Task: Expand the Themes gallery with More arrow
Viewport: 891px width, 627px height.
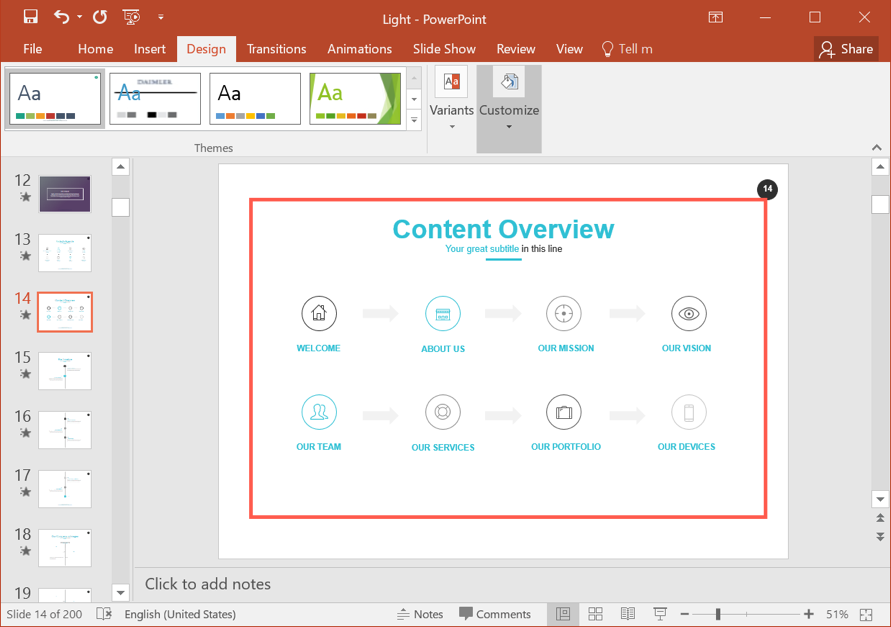Action: (x=414, y=120)
